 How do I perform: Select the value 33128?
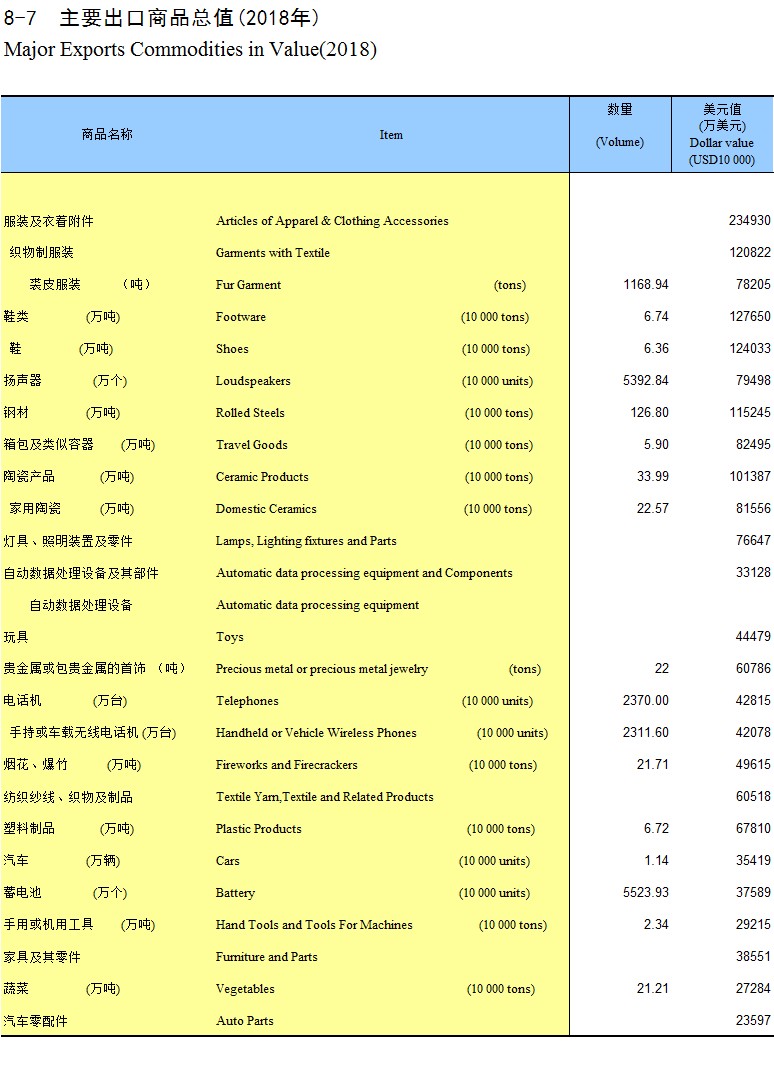pos(753,573)
